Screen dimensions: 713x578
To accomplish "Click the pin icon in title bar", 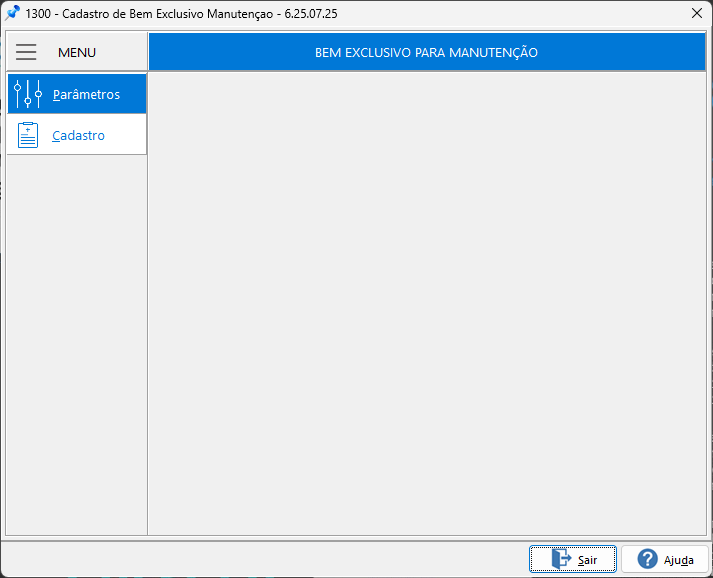I will [12, 13].
